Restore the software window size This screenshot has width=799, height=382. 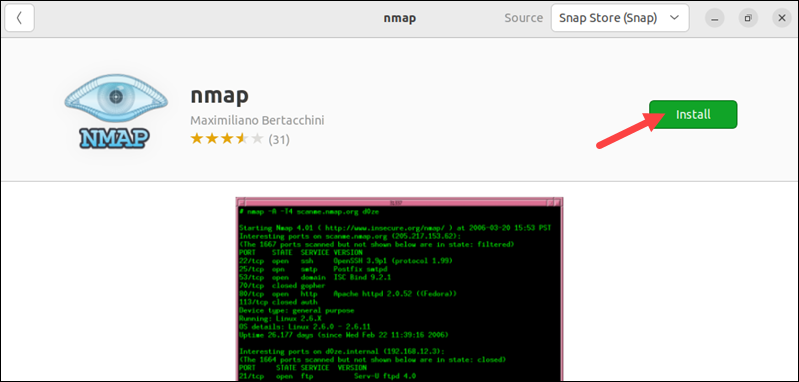(748, 18)
